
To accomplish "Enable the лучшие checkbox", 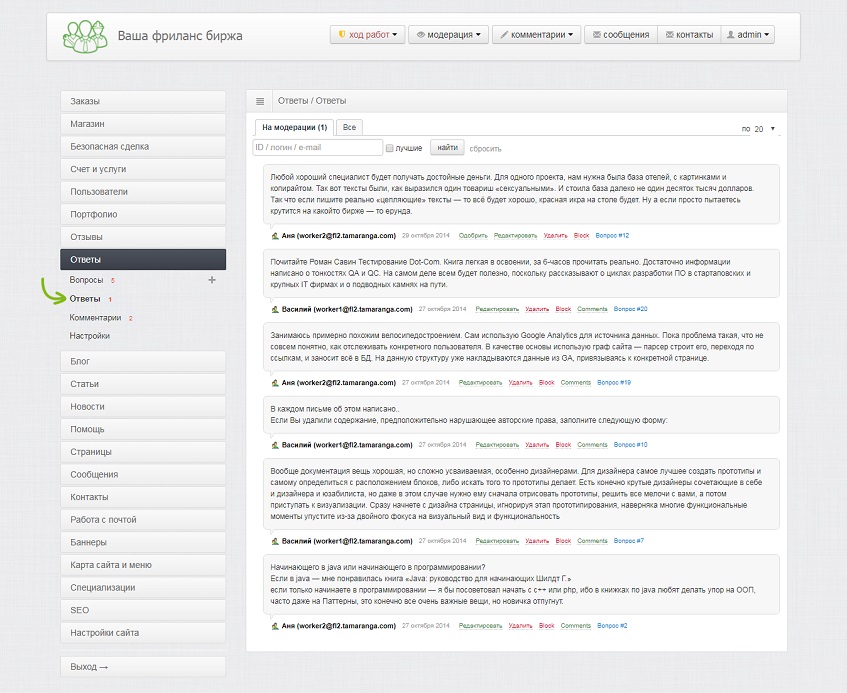I will click(389, 148).
